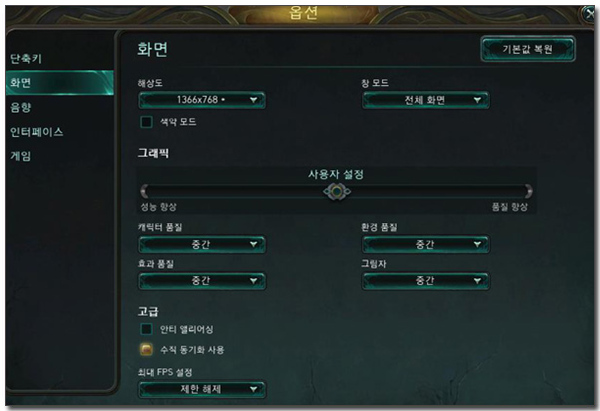Click the right arrow end of graphics slider
The image size is (600, 411).
tap(528, 191)
